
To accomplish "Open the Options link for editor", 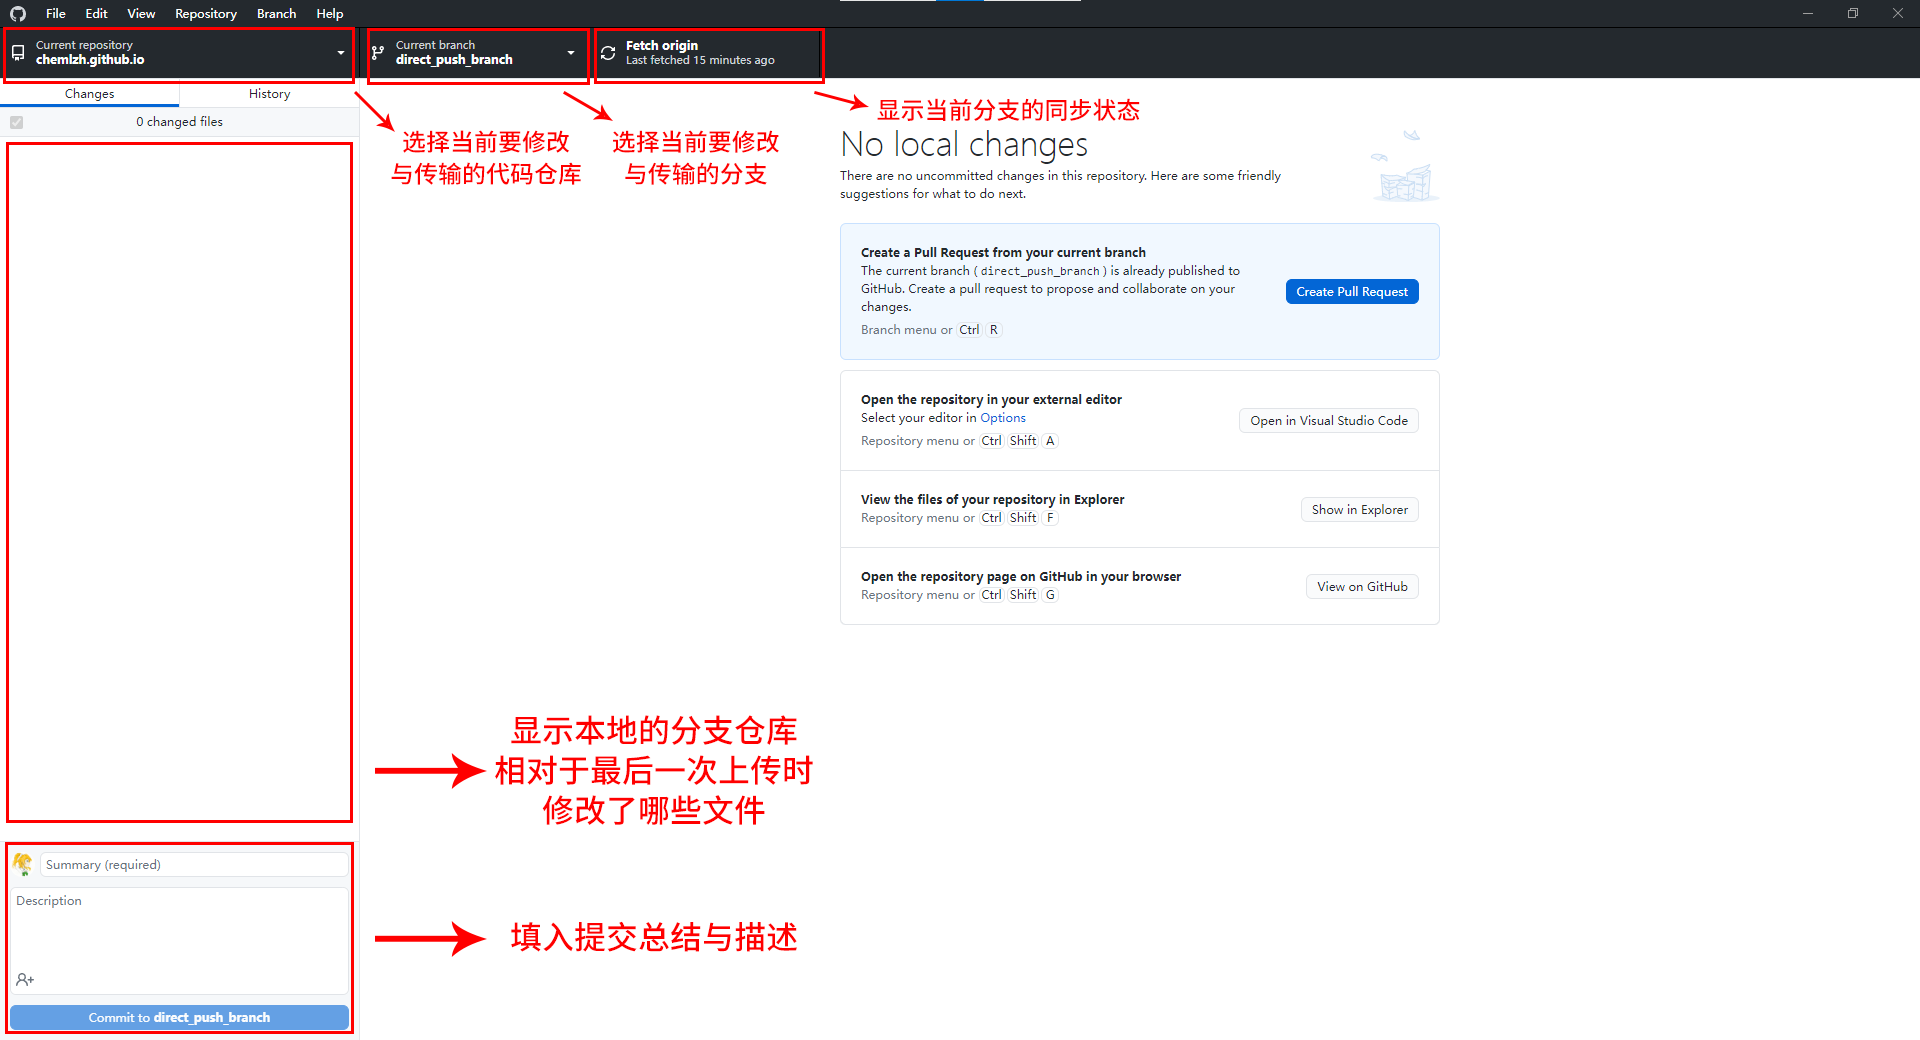I will tap(1003, 418).
